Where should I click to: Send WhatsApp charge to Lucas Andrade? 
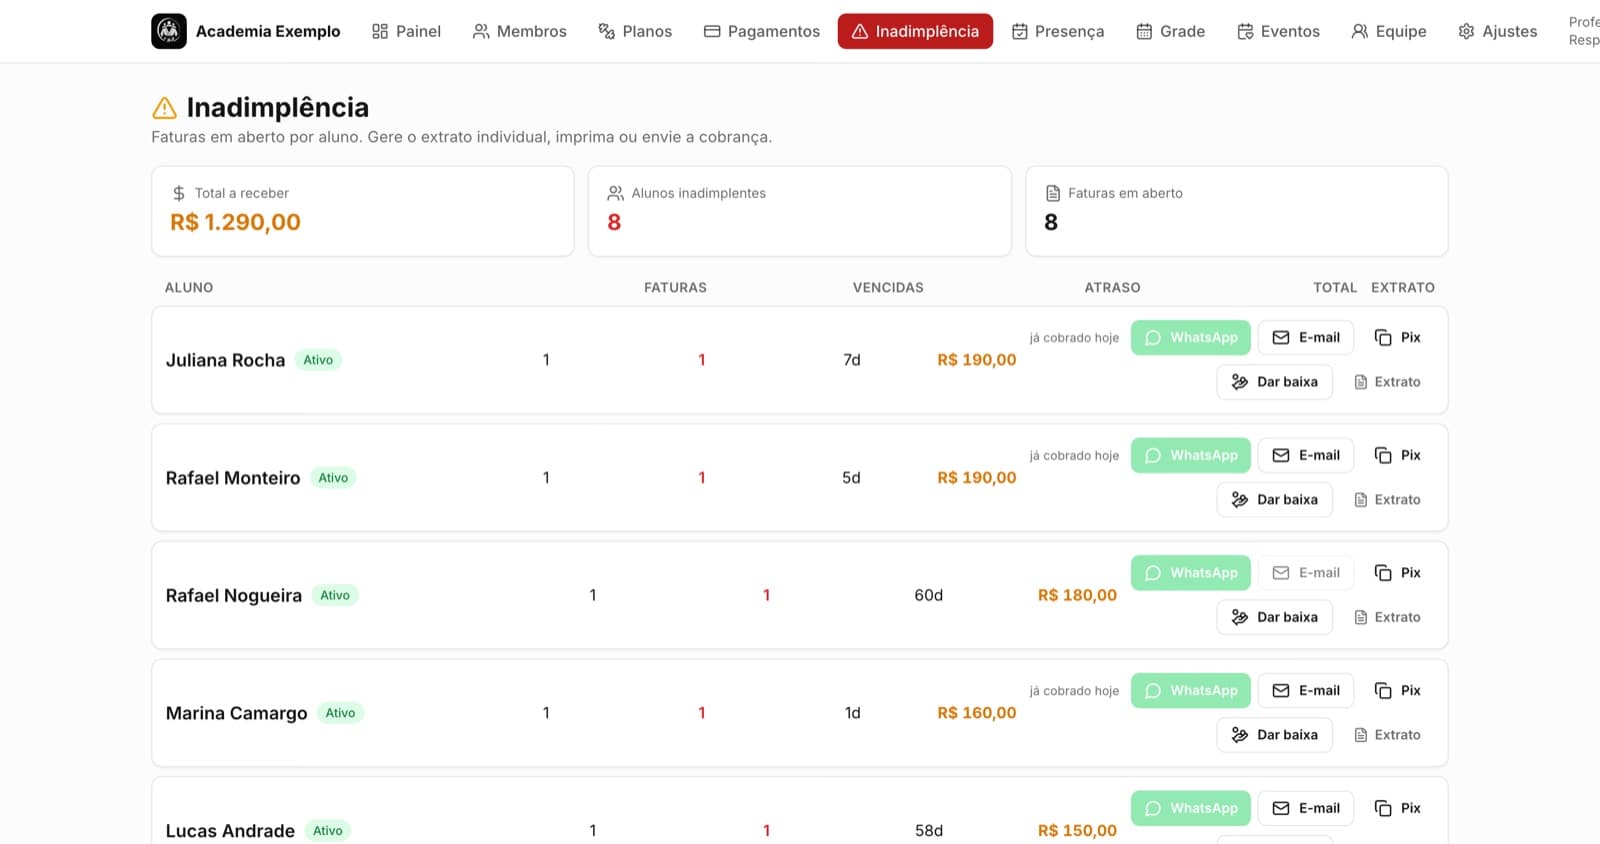click(1191, 808)
